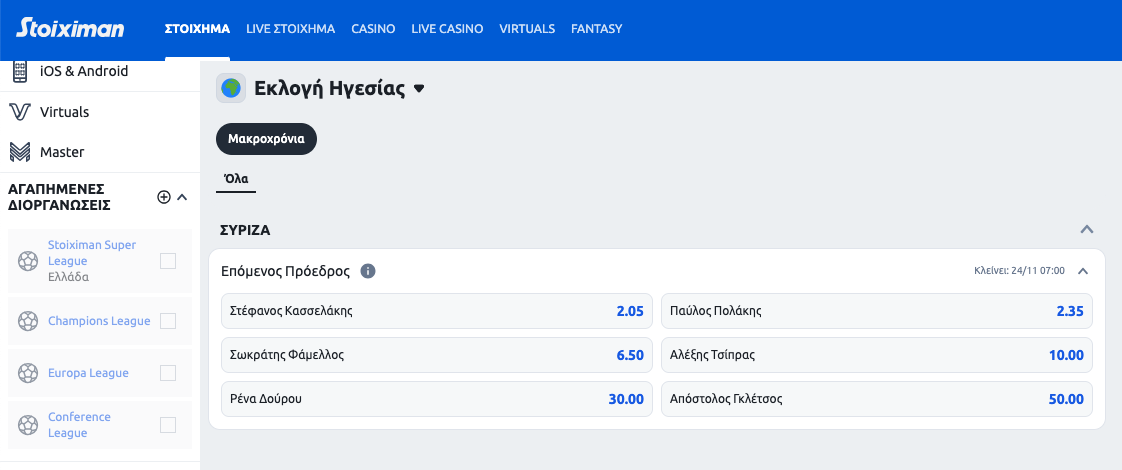This screenshot has width=1122, height=470.
Task: Open the Stoiximan Super League link
Action: pos(92,253)
